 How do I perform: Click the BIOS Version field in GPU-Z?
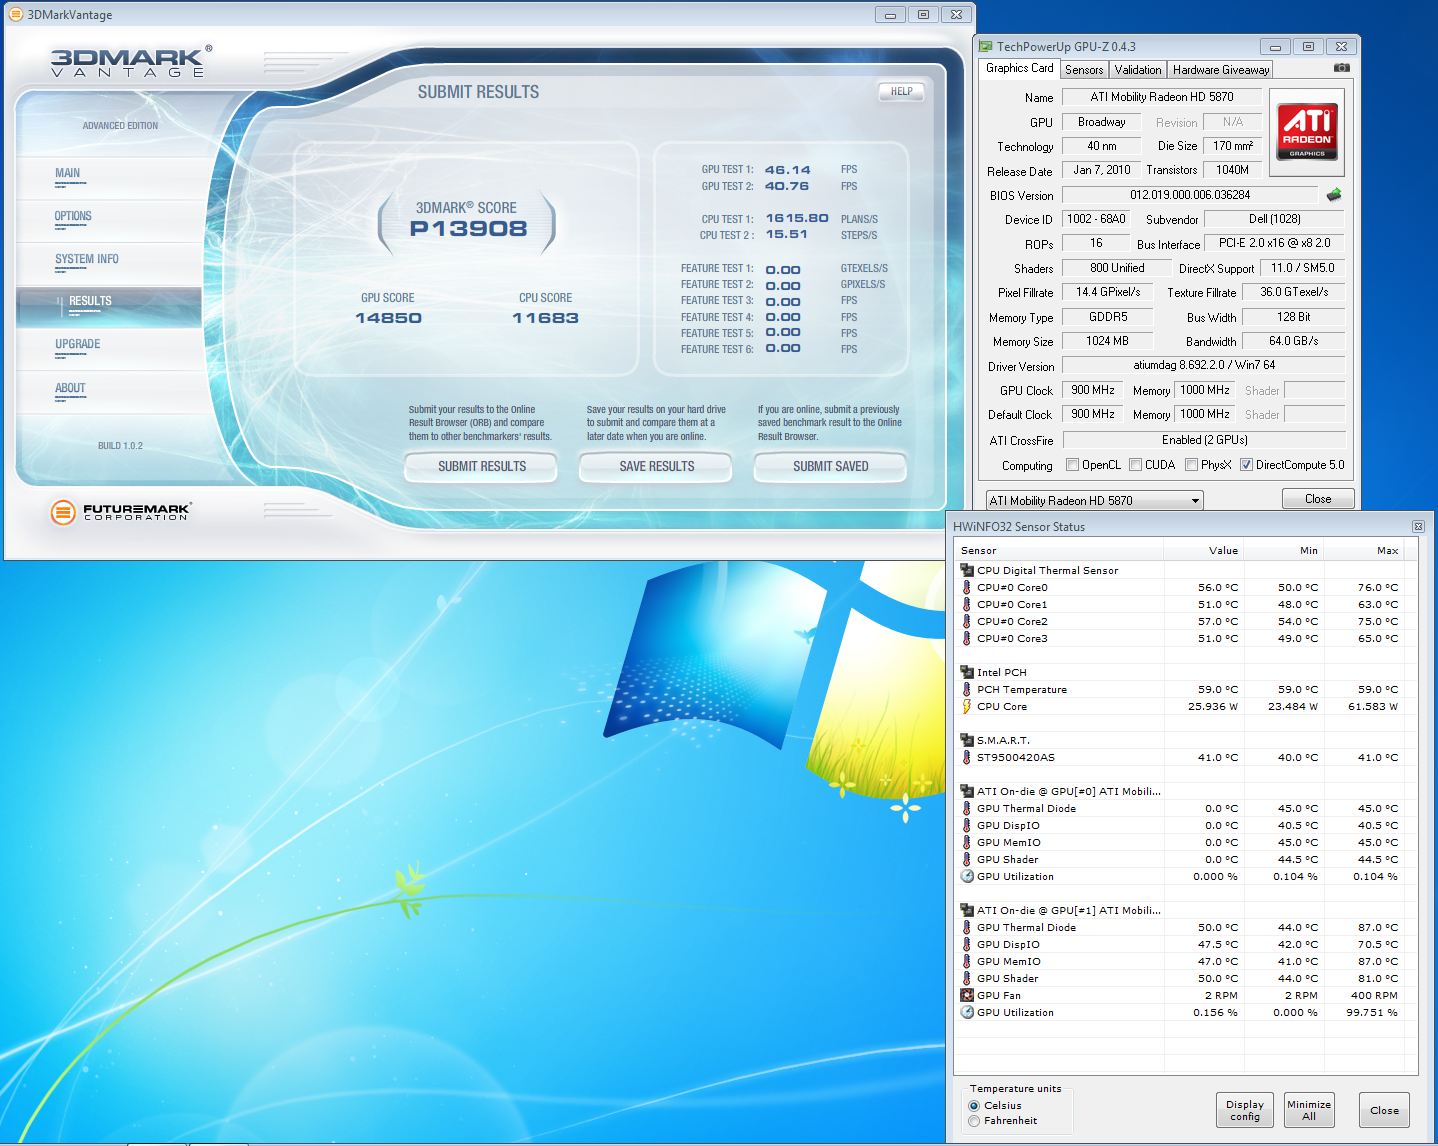click(1190, 195)
